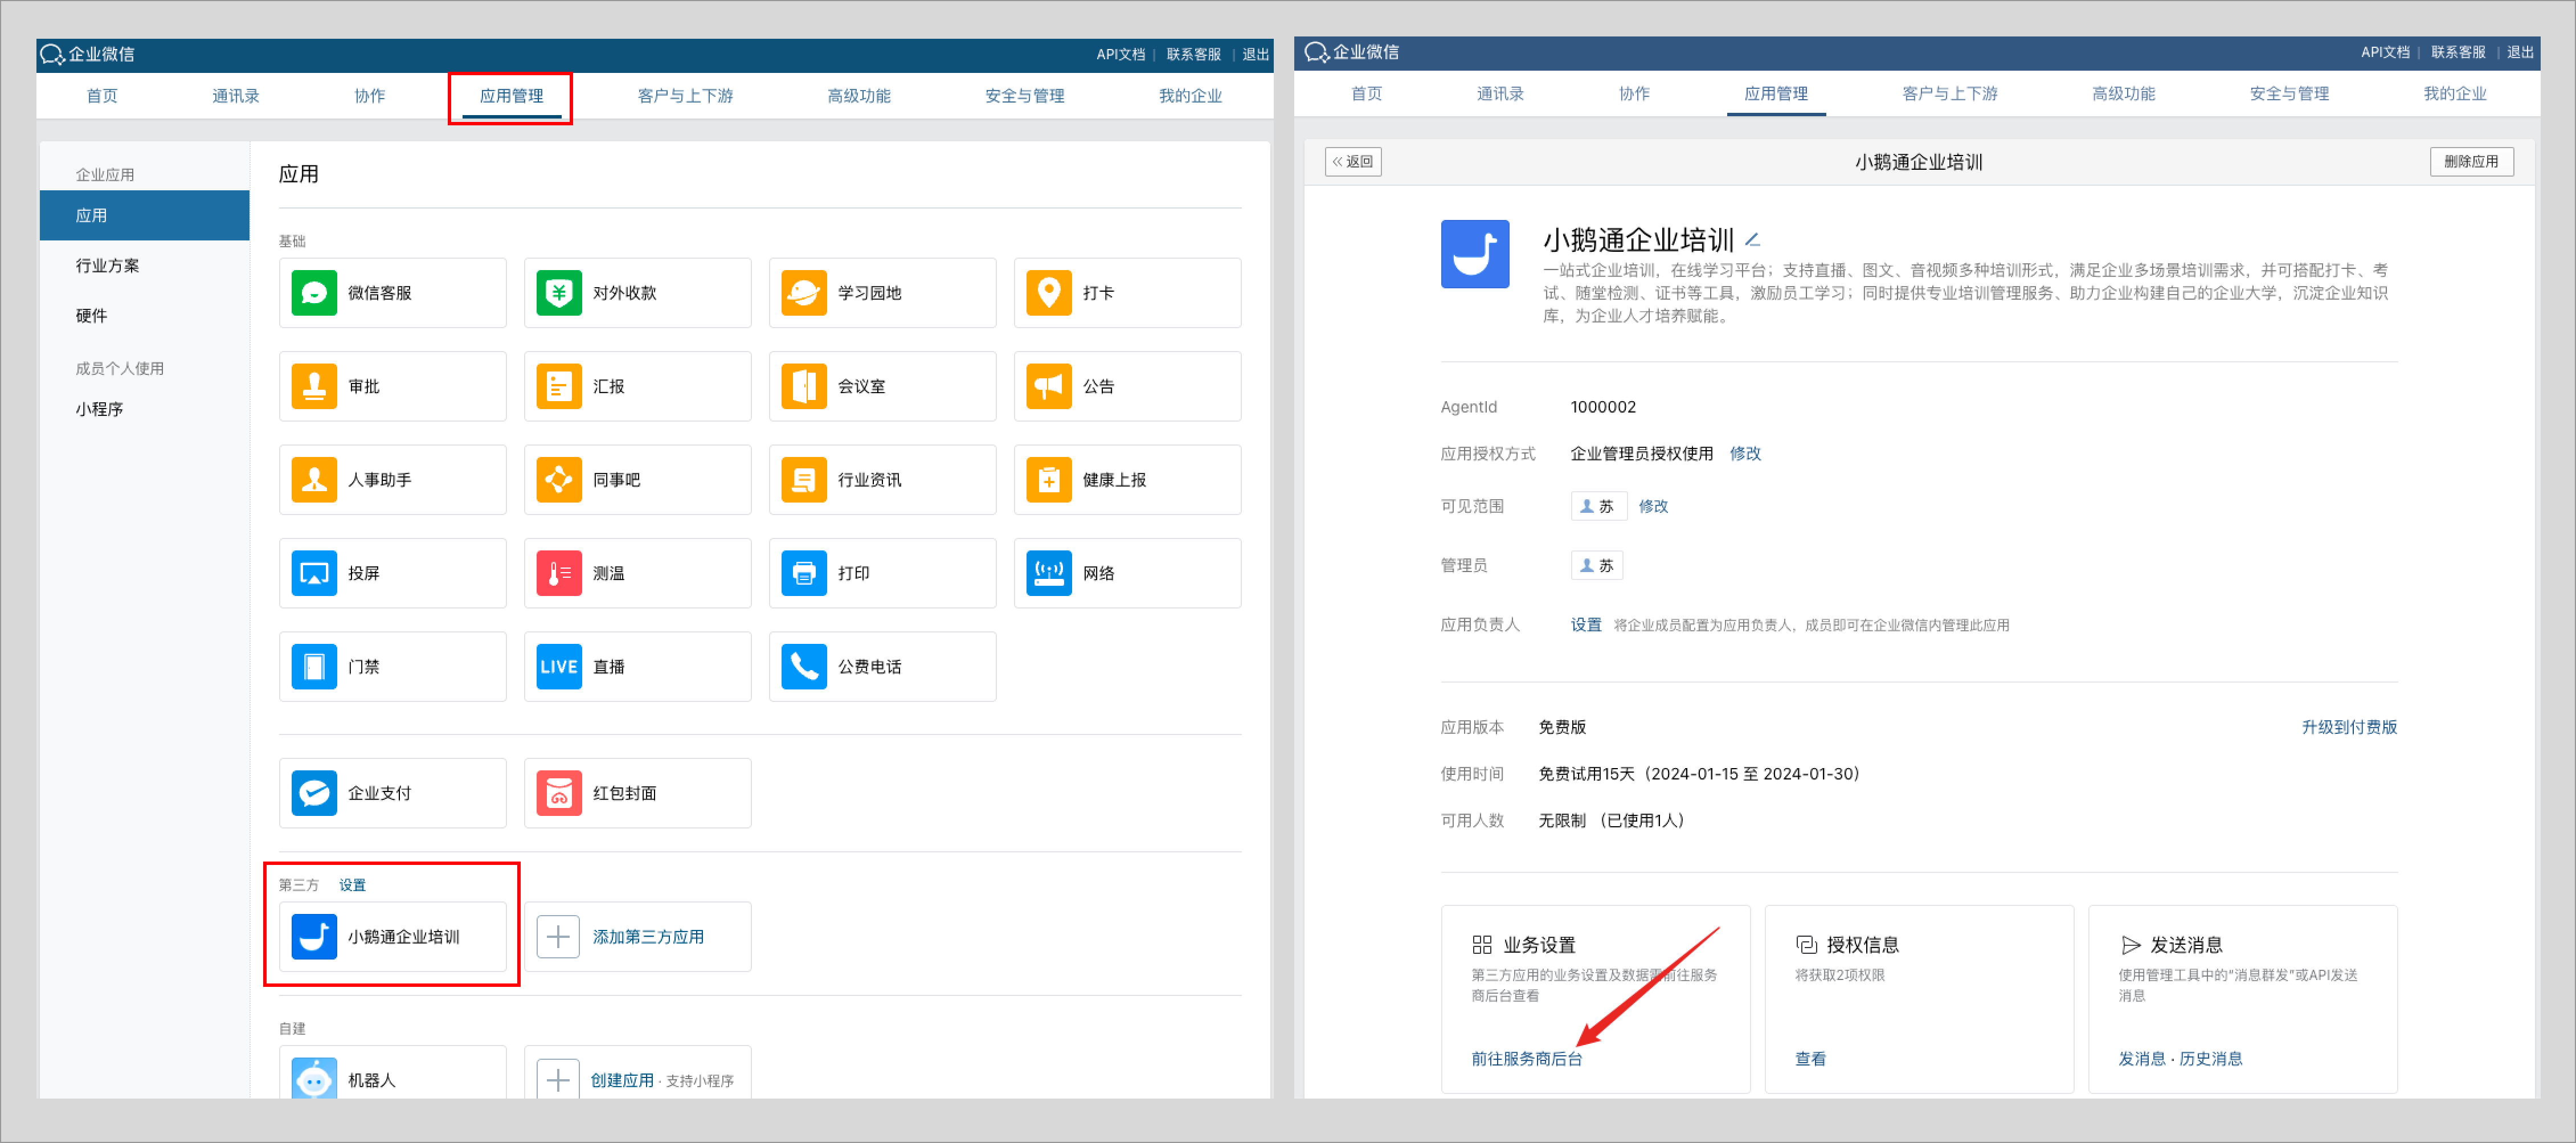Open the 学习园地 app icon
Viewport: 2576px width, 1143px height.
804,293
